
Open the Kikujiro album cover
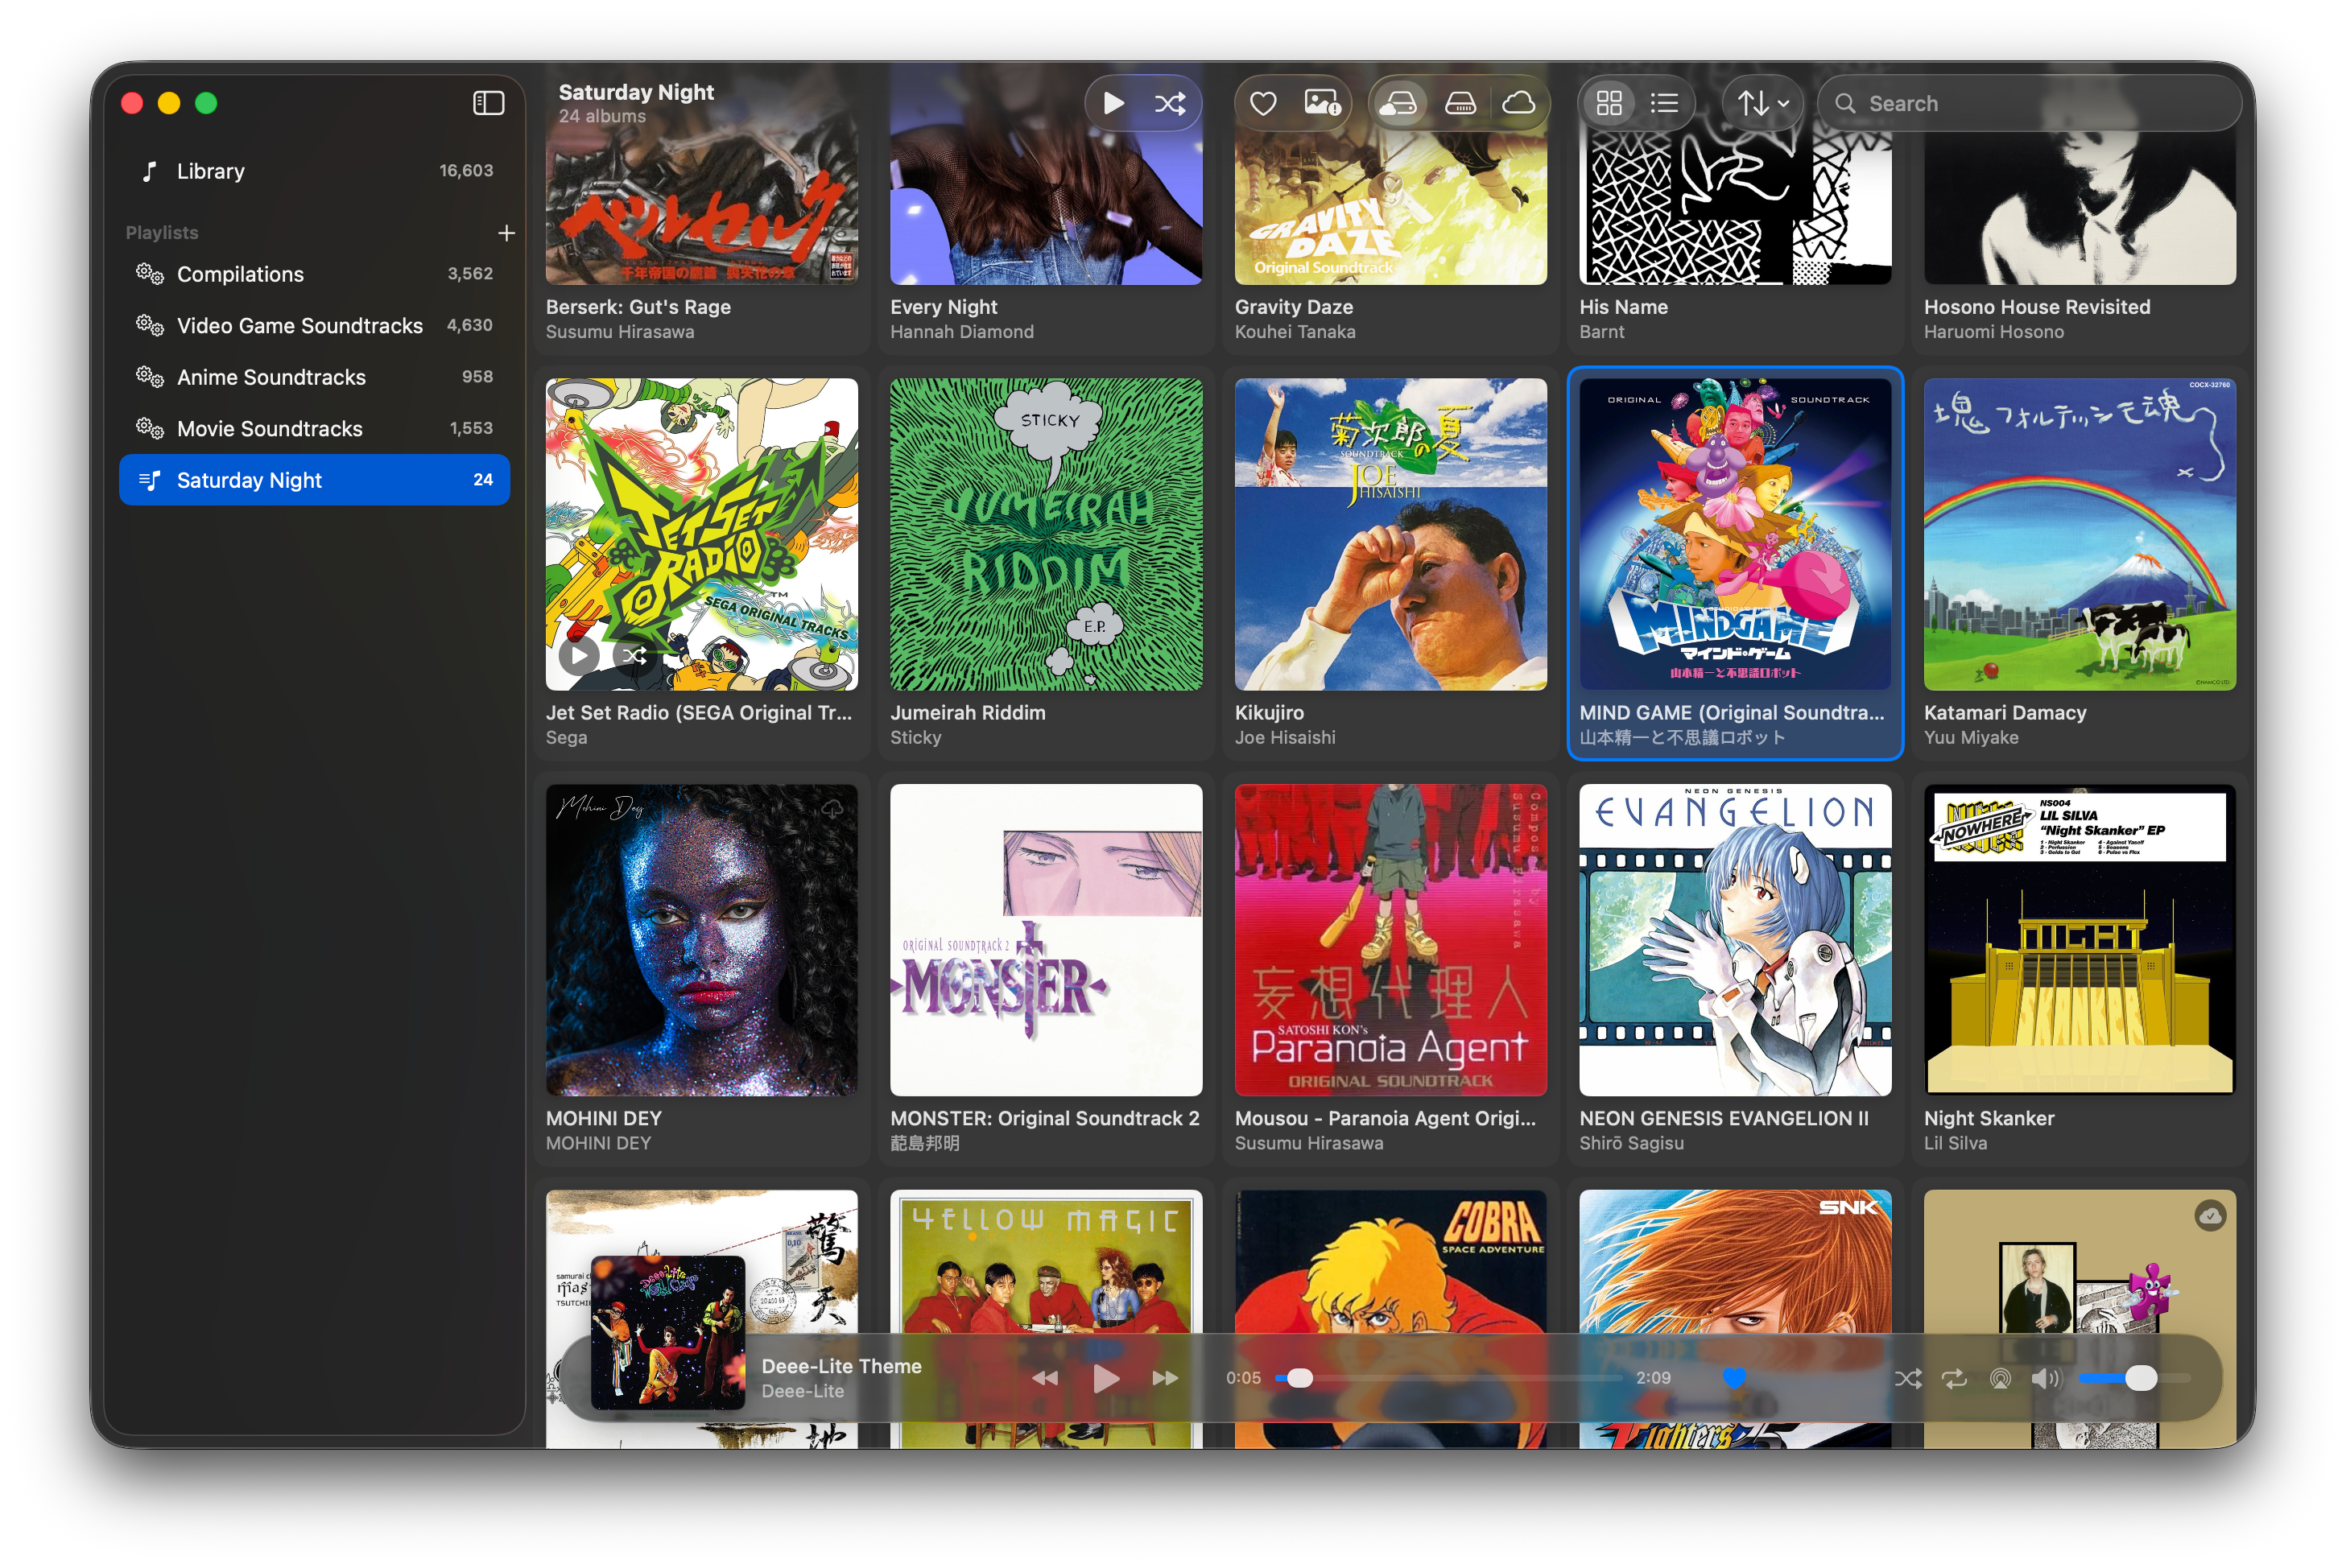[x=1391, y=534]
